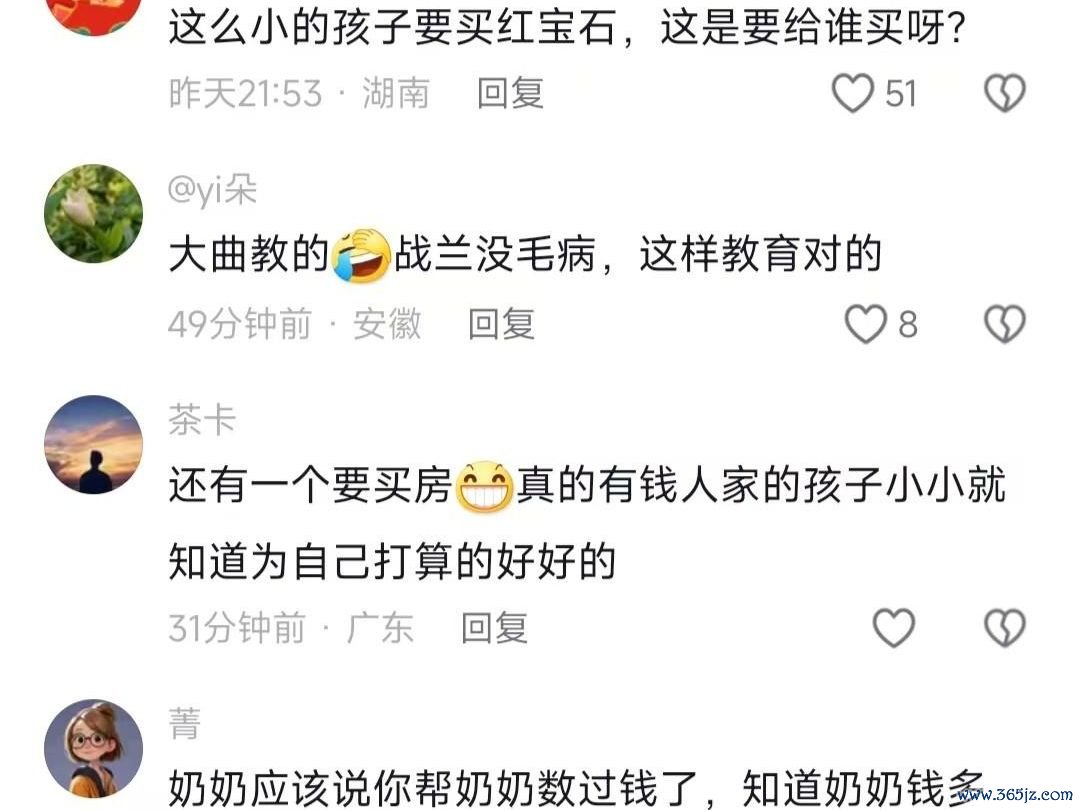Screen dimensions: 1080x810
Task: Tap grinning emoji in 茶卡's comment
Action: click(484, 486)
